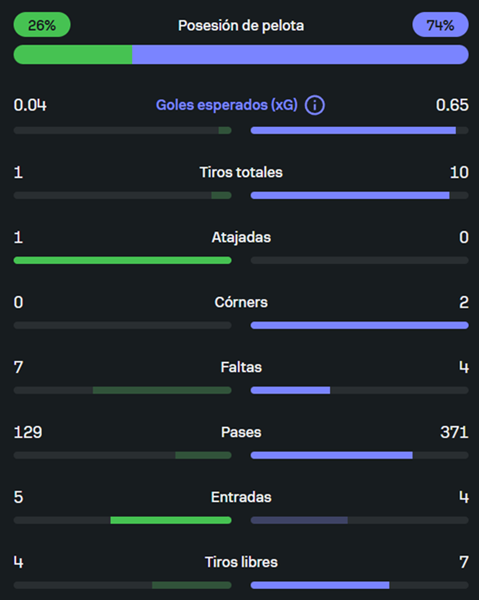479x600 pixels.
Task: Click the Pases value 371
Action: [x=454, y=432]
